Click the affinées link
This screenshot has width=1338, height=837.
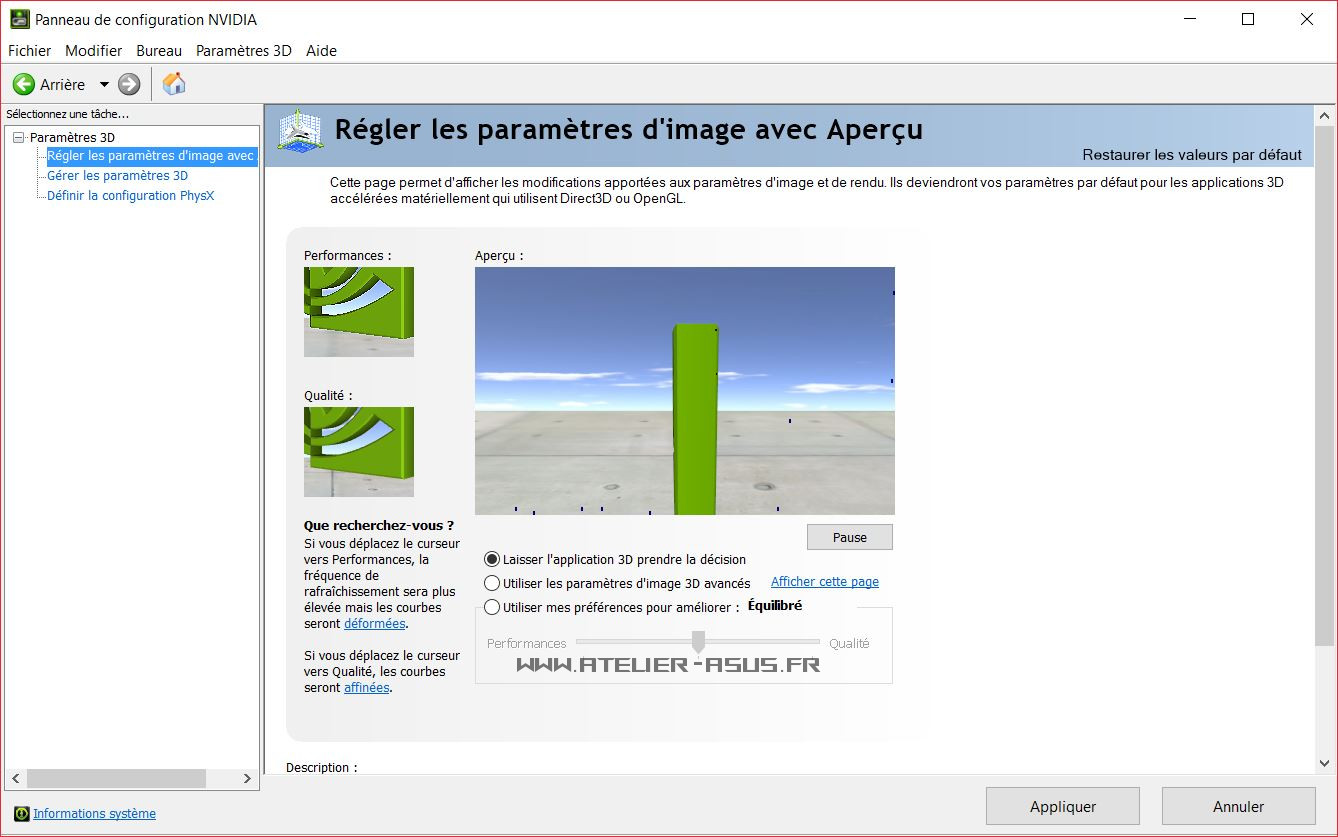click(367, 688)
